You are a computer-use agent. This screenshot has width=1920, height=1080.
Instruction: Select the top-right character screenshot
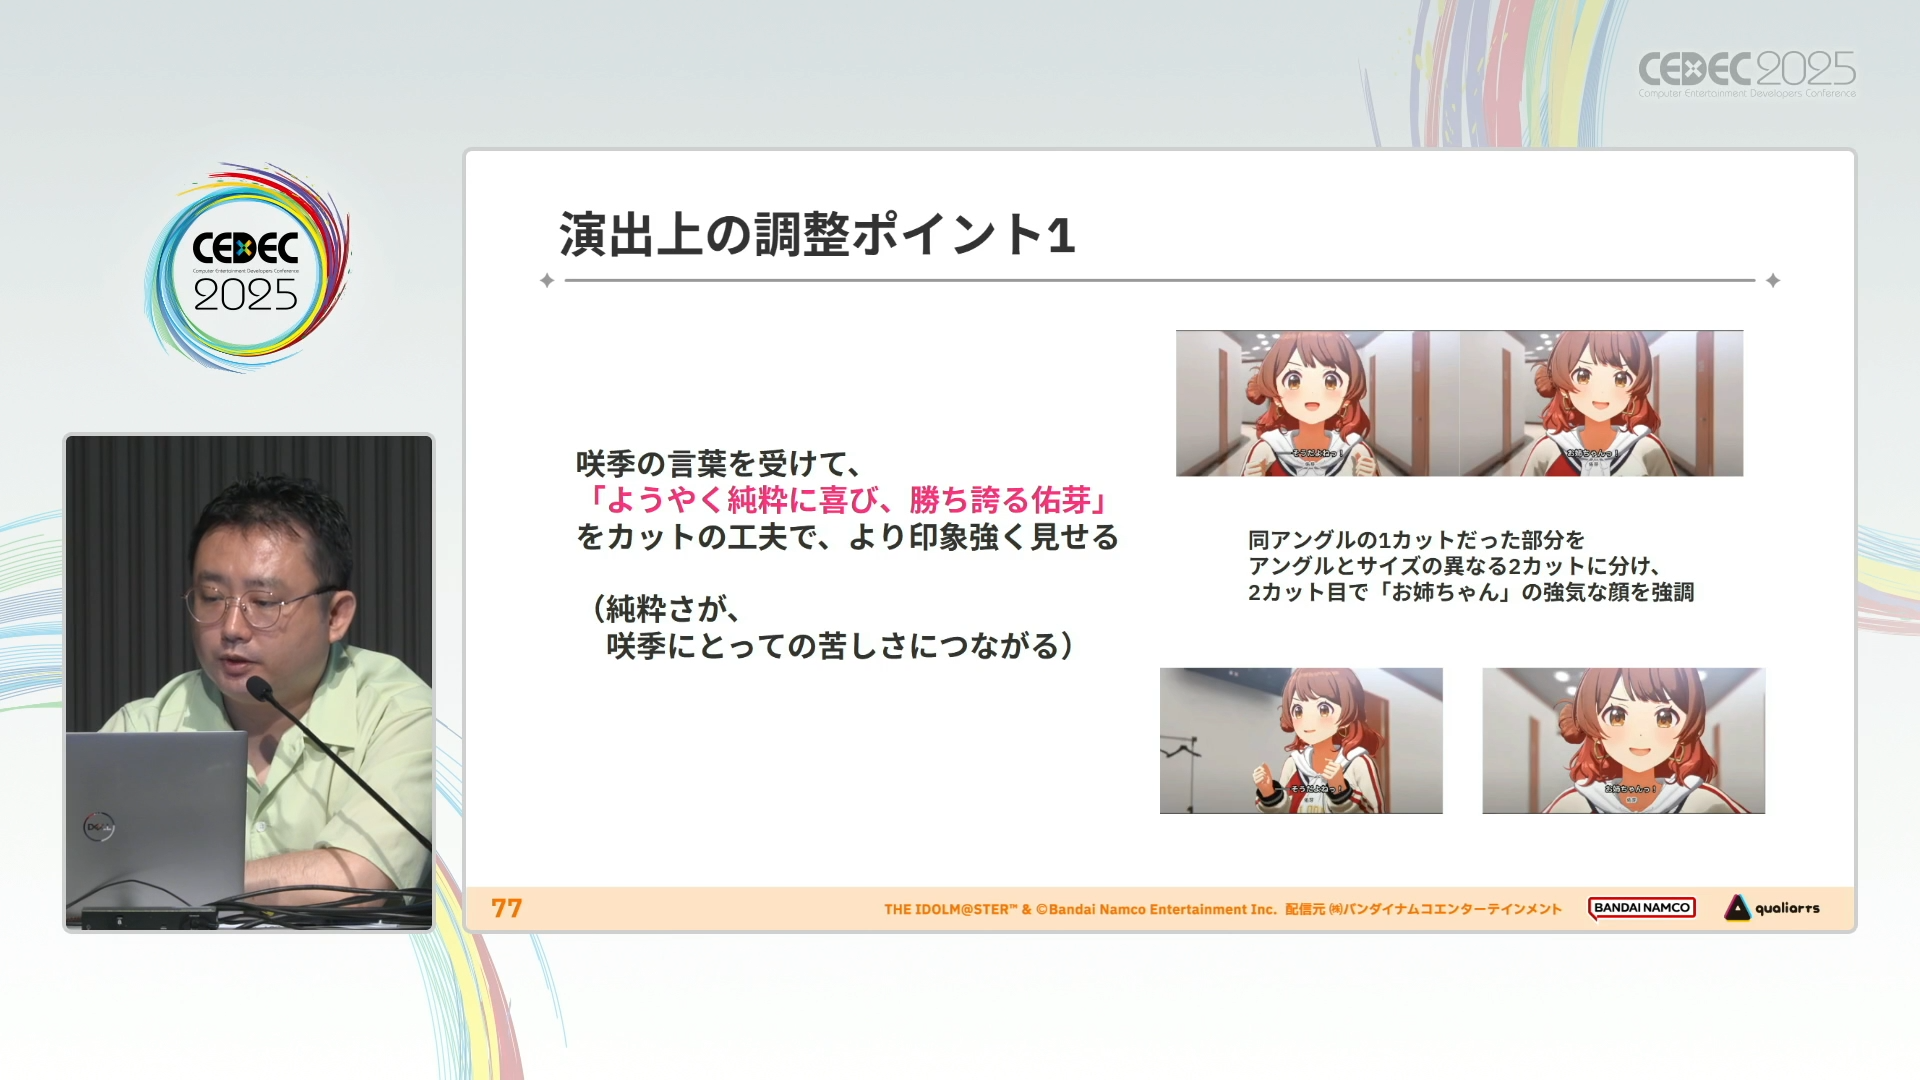click(x=1601, y=403)
